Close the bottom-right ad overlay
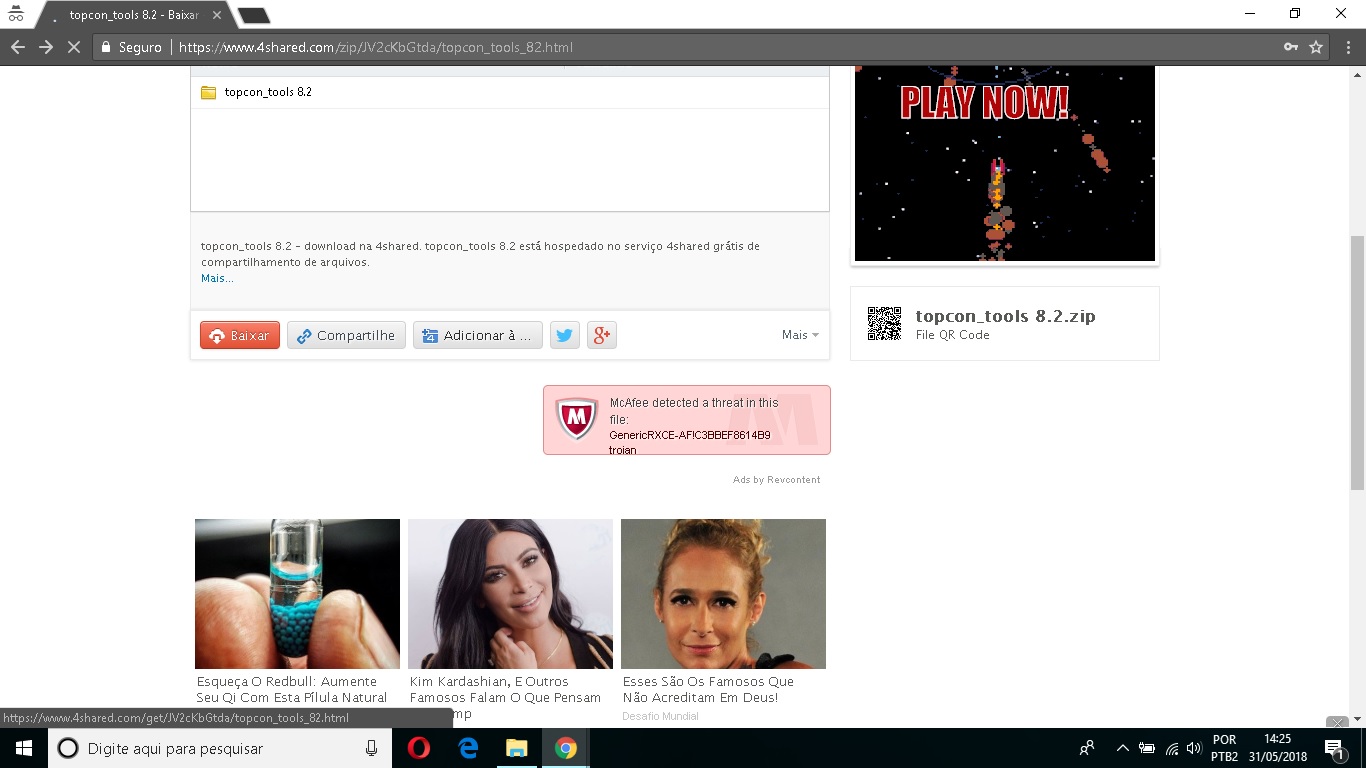Viewport: 1366px width, 768px height. tap(1337, 722)
